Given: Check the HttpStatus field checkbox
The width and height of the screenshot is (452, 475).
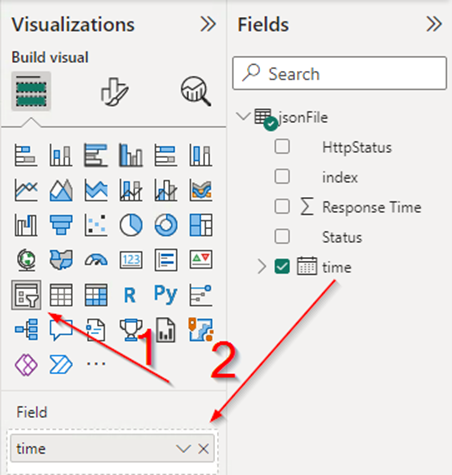Looking at the screenshot, I should [x=282, y=147].
